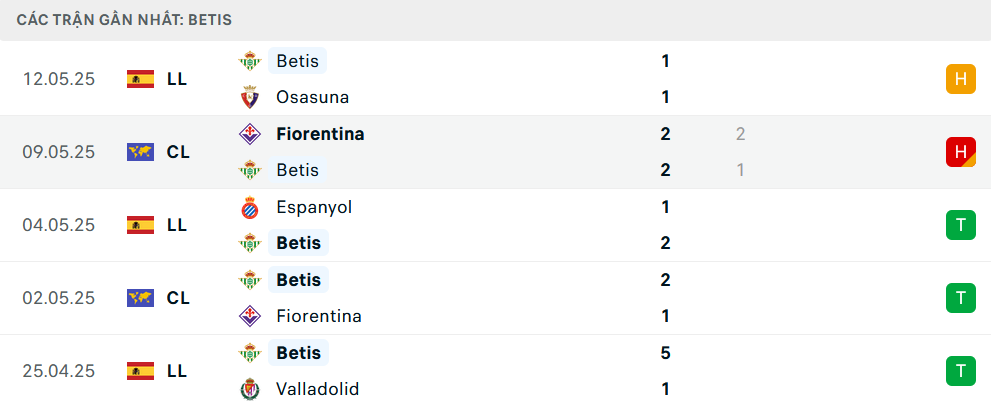
Task: Open the Valladolid team name link
Action: 317,389
